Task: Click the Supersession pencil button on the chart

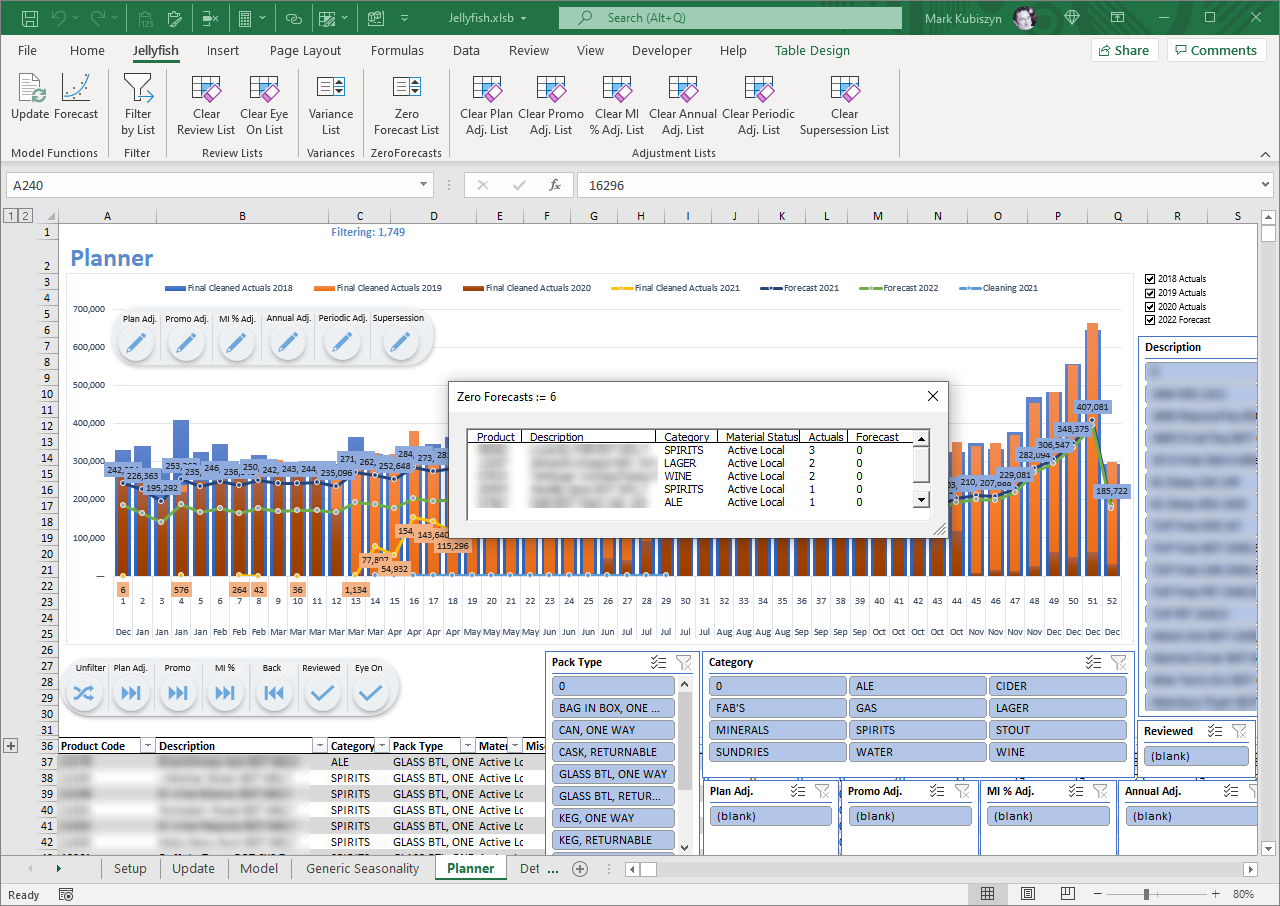Action: [x=400, y=344]
